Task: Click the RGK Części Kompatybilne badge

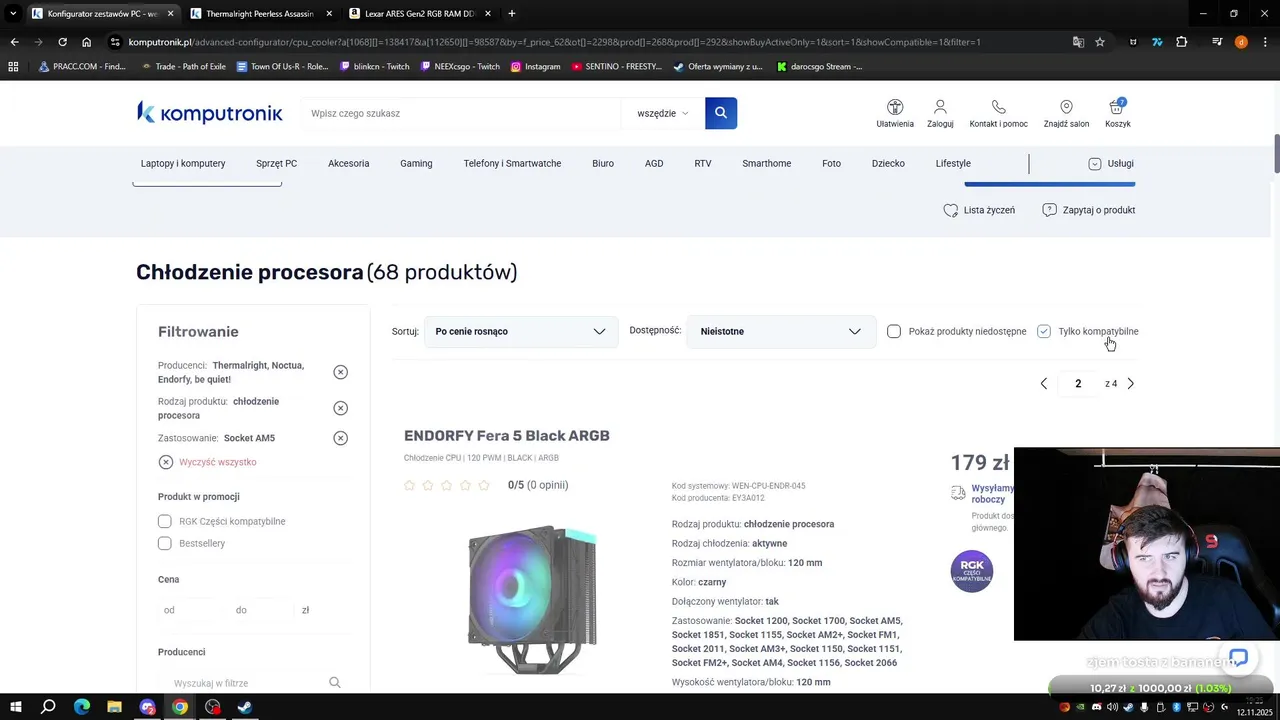Action: 972,571
